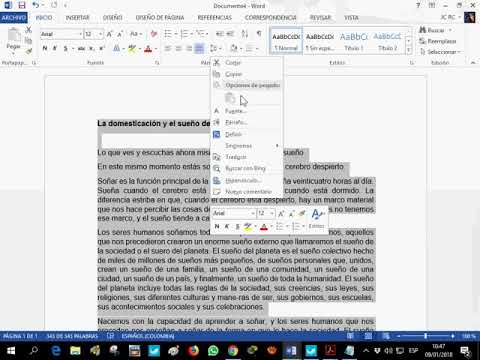Toggle underline (S) in the ribbon
Viewport: 480px width, 360px height.
click(x=66, y=49)
